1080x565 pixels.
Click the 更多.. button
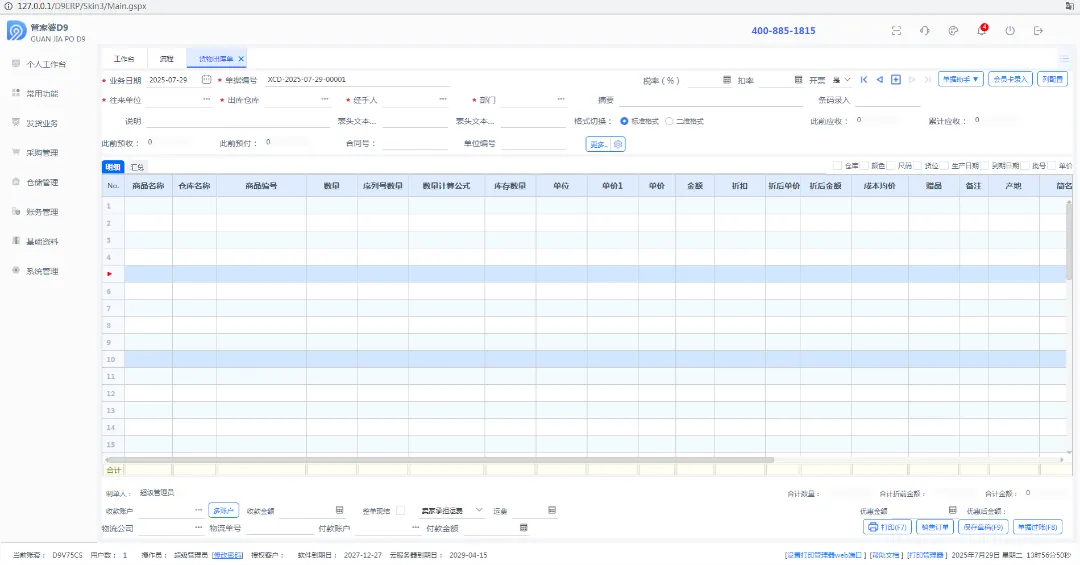(598, 144)
